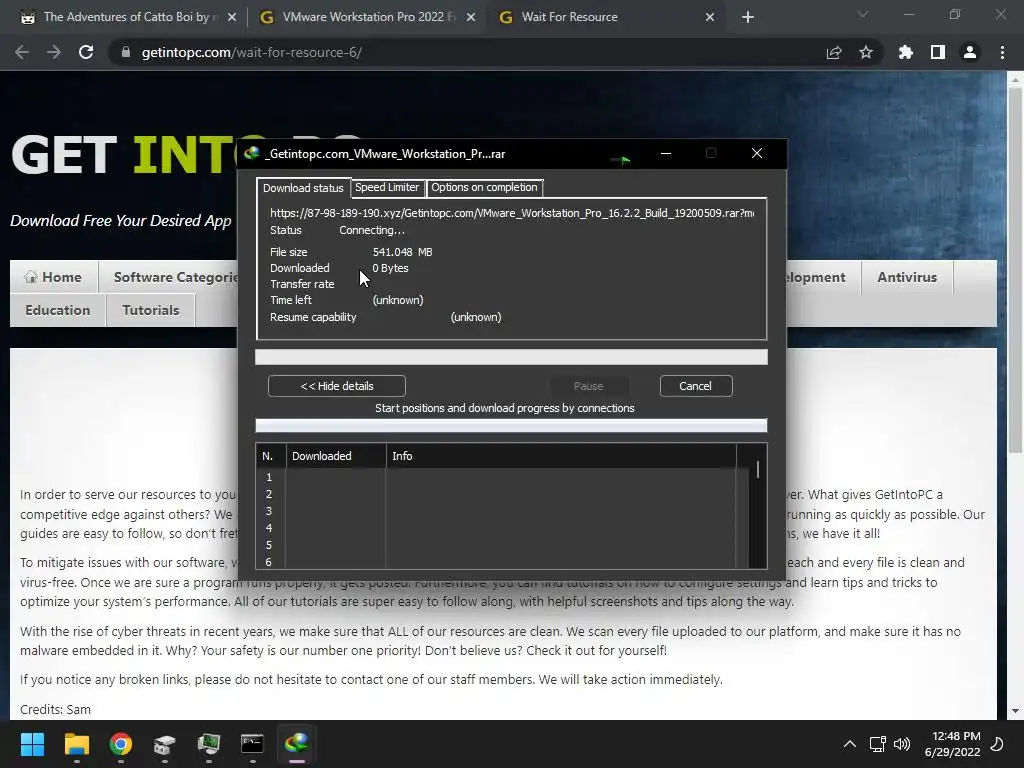Image resolution: width=1024 pixels, height=768 pixels.
Task: Open Internet Download Manager taskbar icon
Action: tap(296, 744)
